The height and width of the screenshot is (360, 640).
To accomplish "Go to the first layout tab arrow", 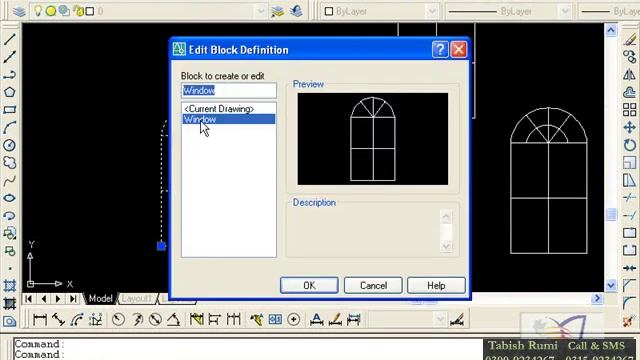I will point(28,299).
